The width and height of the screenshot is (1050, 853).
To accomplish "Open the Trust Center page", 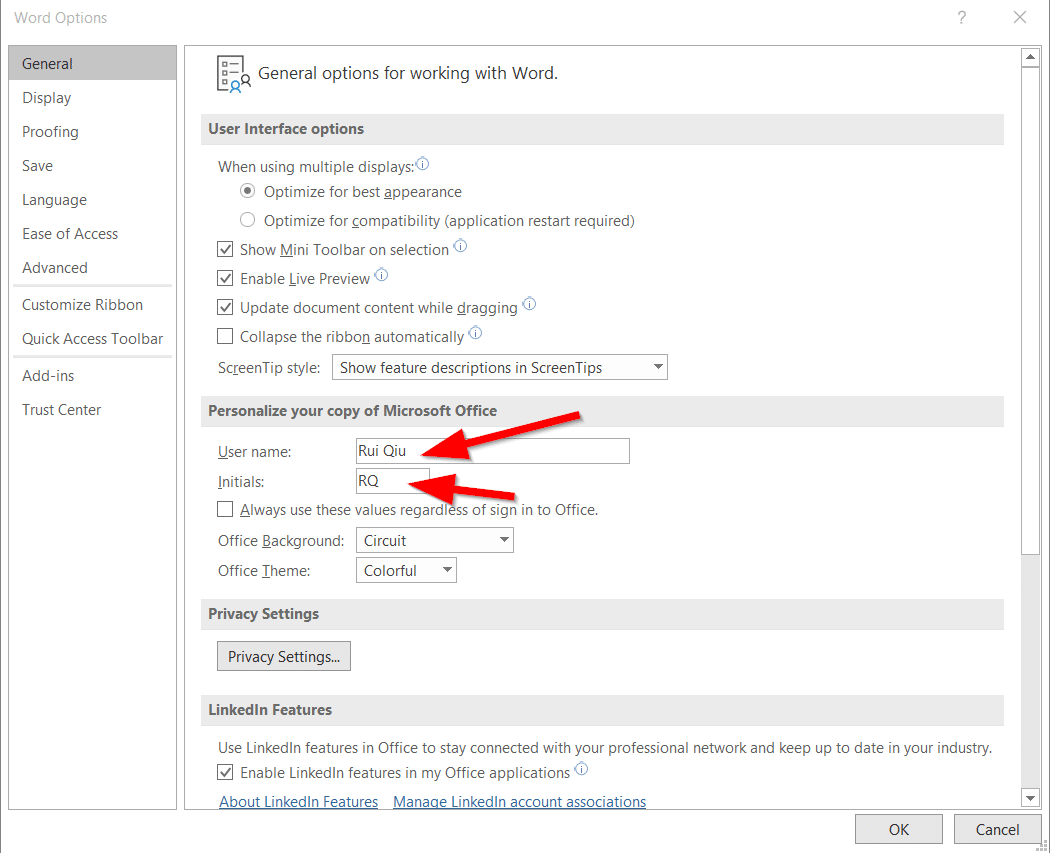I will [x=92, y=410].
